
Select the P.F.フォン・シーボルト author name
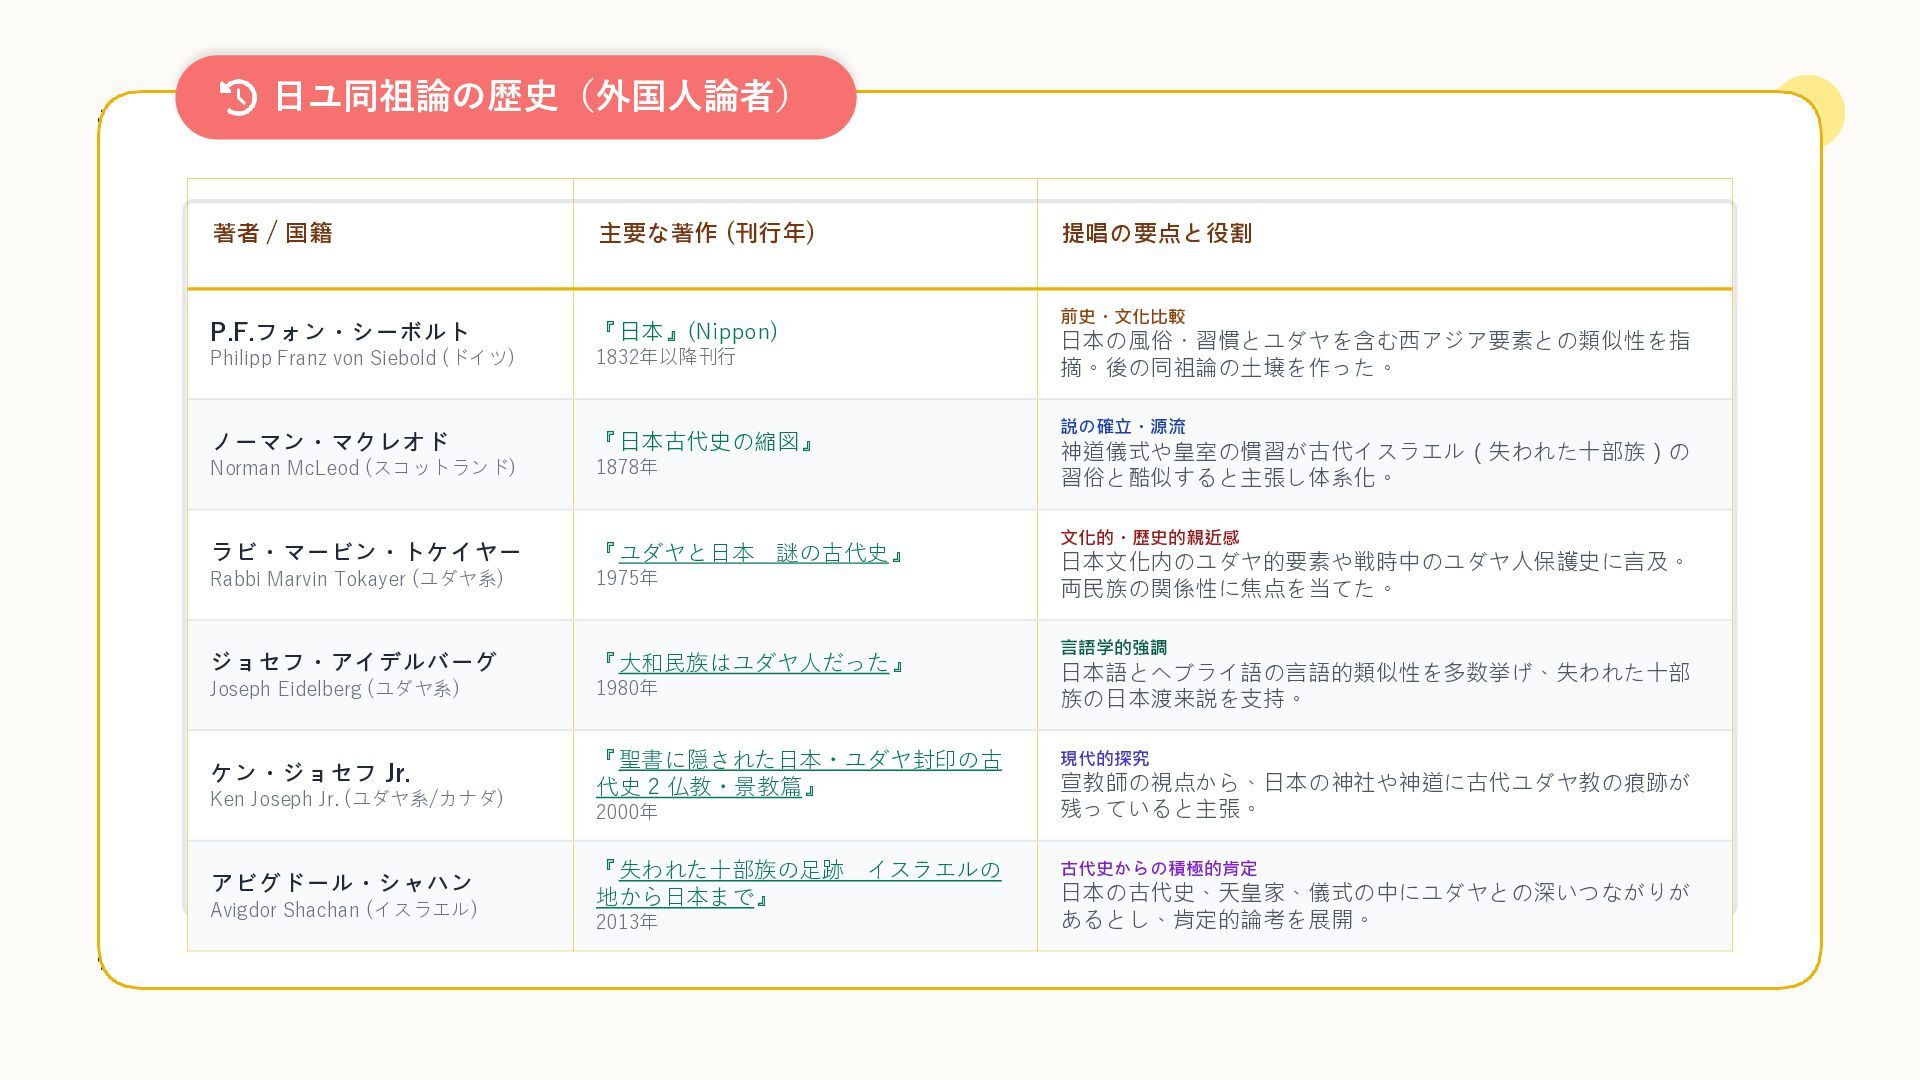coord(340,331)
